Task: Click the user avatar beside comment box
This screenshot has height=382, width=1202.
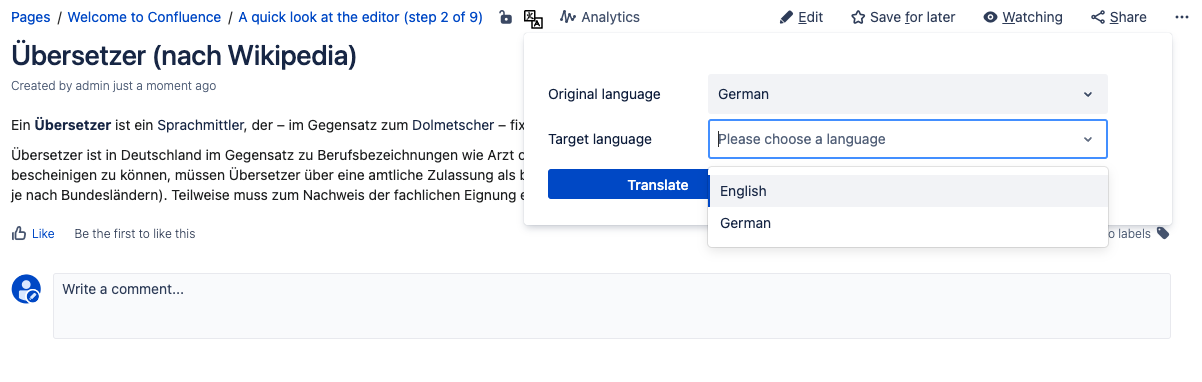Action: 26,290
